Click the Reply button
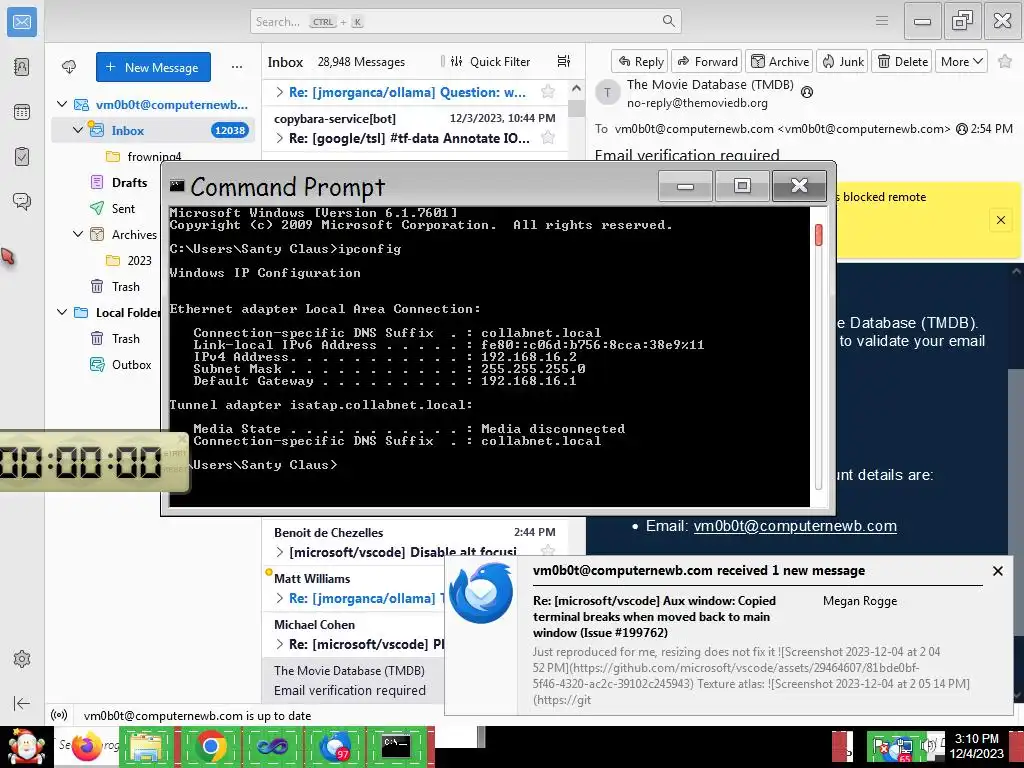Image resolution: width=1024 pixels, height=768 pixels. 640,61
